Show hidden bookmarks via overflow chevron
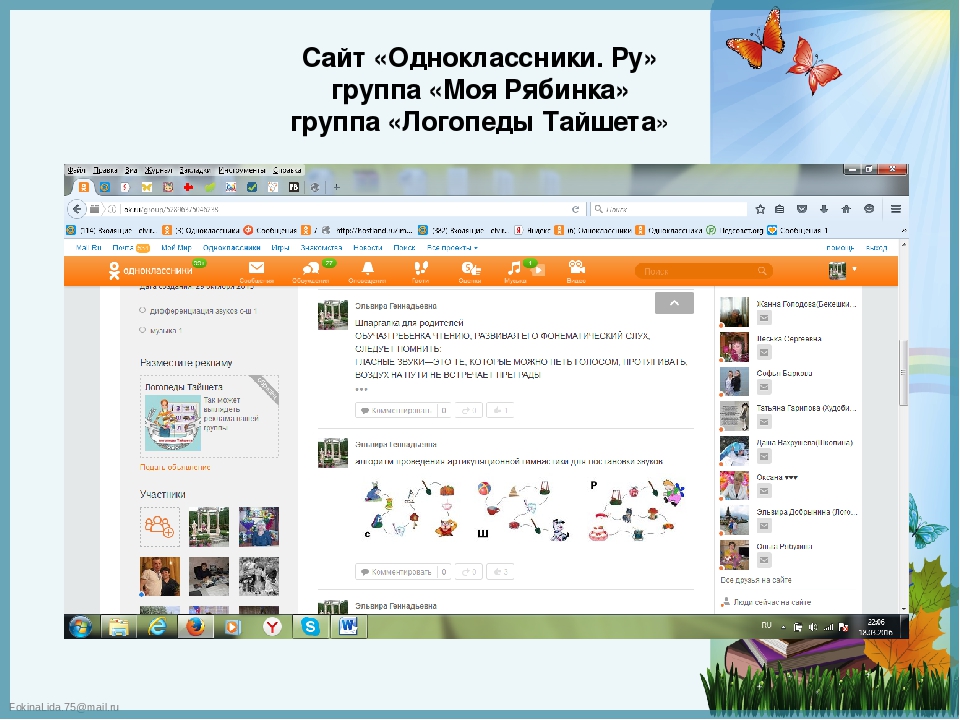Viewport: 960px width, 720px height. pyautogui.click(x=904, y=230)
